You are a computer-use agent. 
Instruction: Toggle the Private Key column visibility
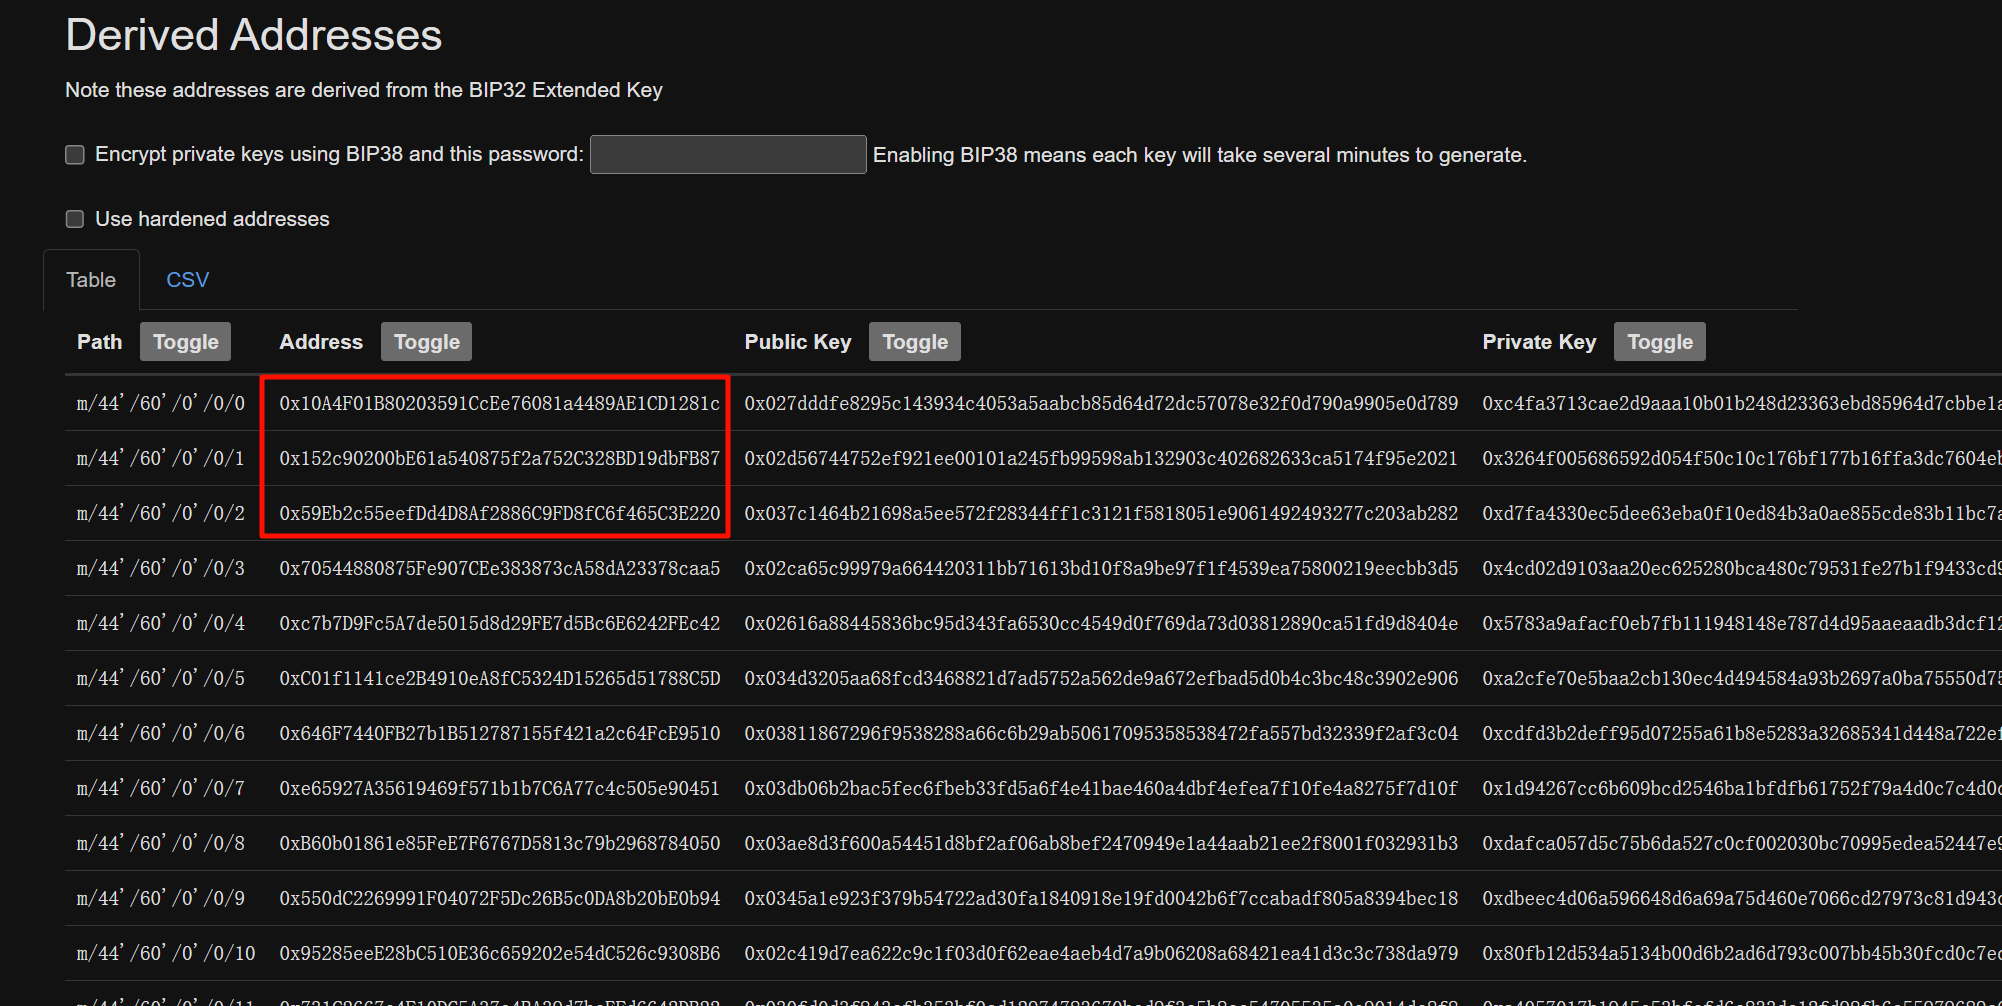(1659, 342)
